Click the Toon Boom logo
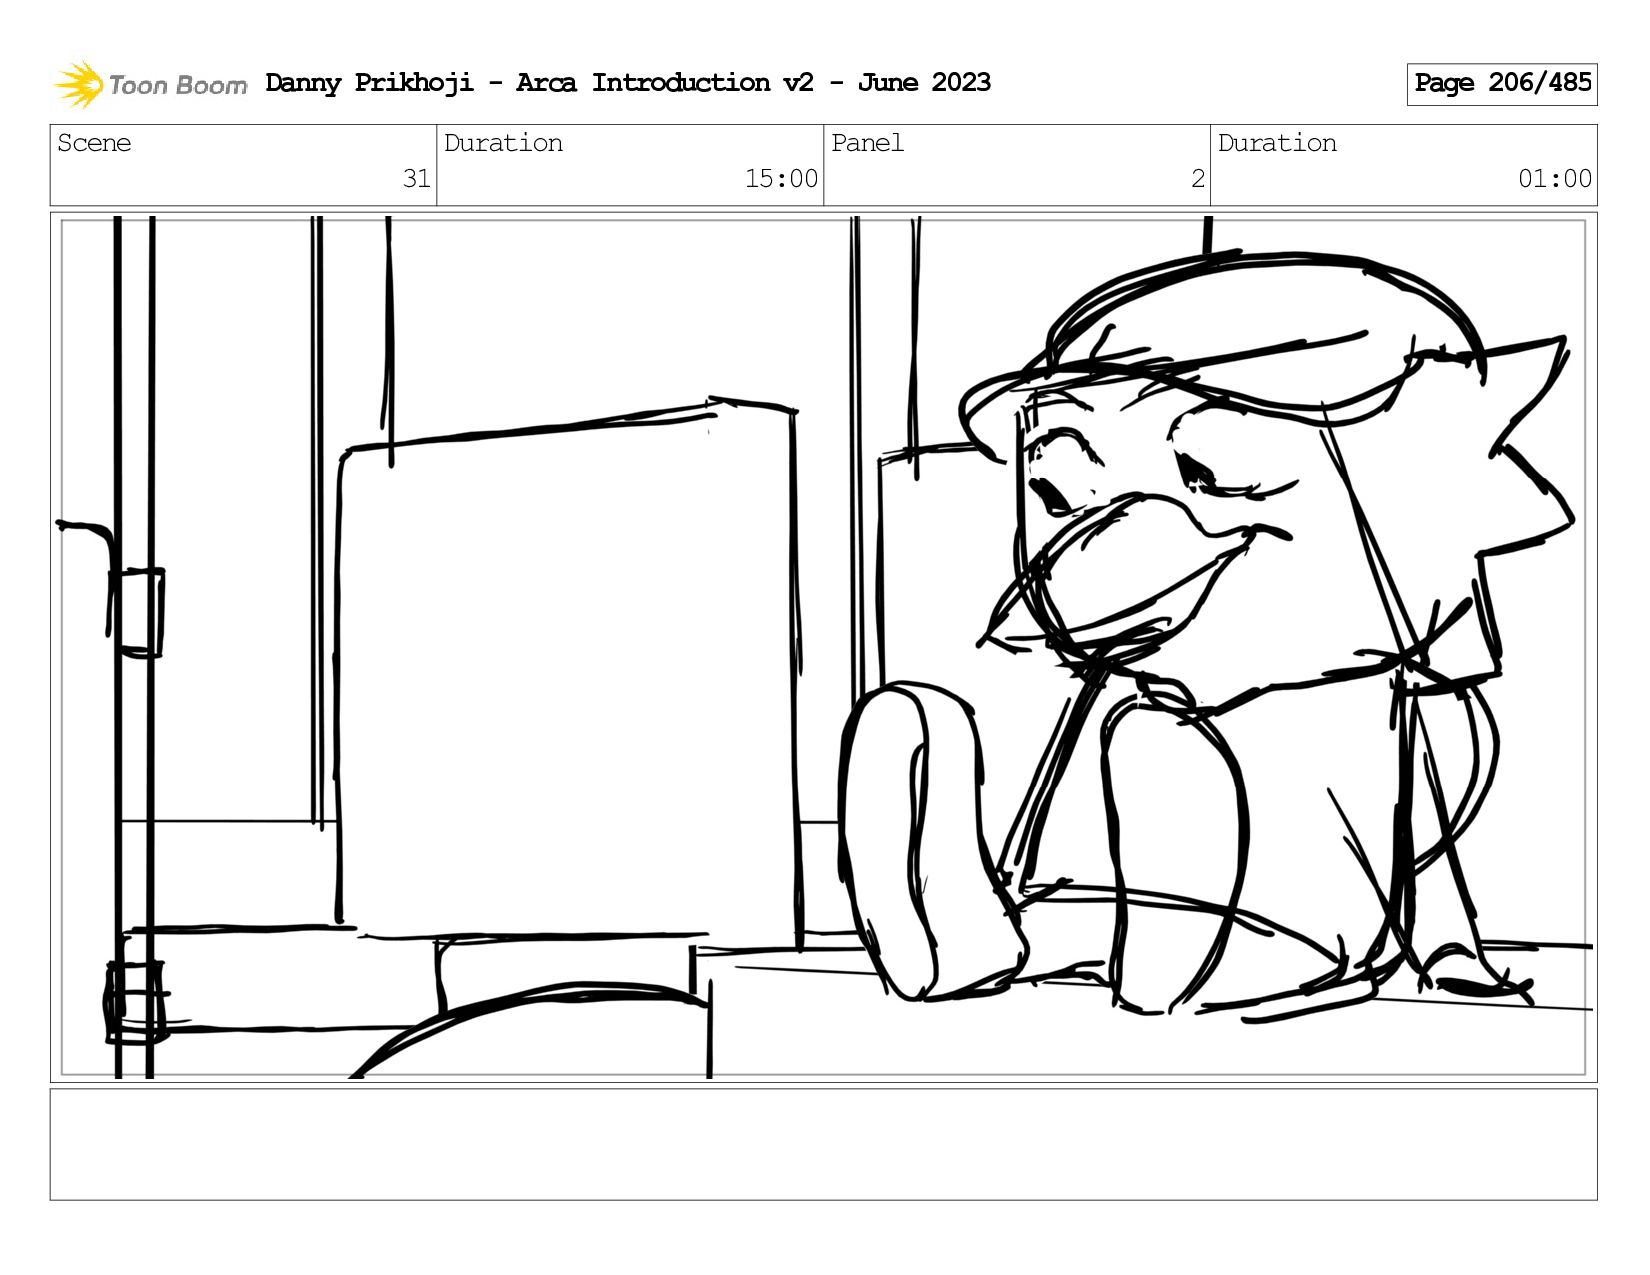The image size is (1650, 1275). (x=150, y=84)
